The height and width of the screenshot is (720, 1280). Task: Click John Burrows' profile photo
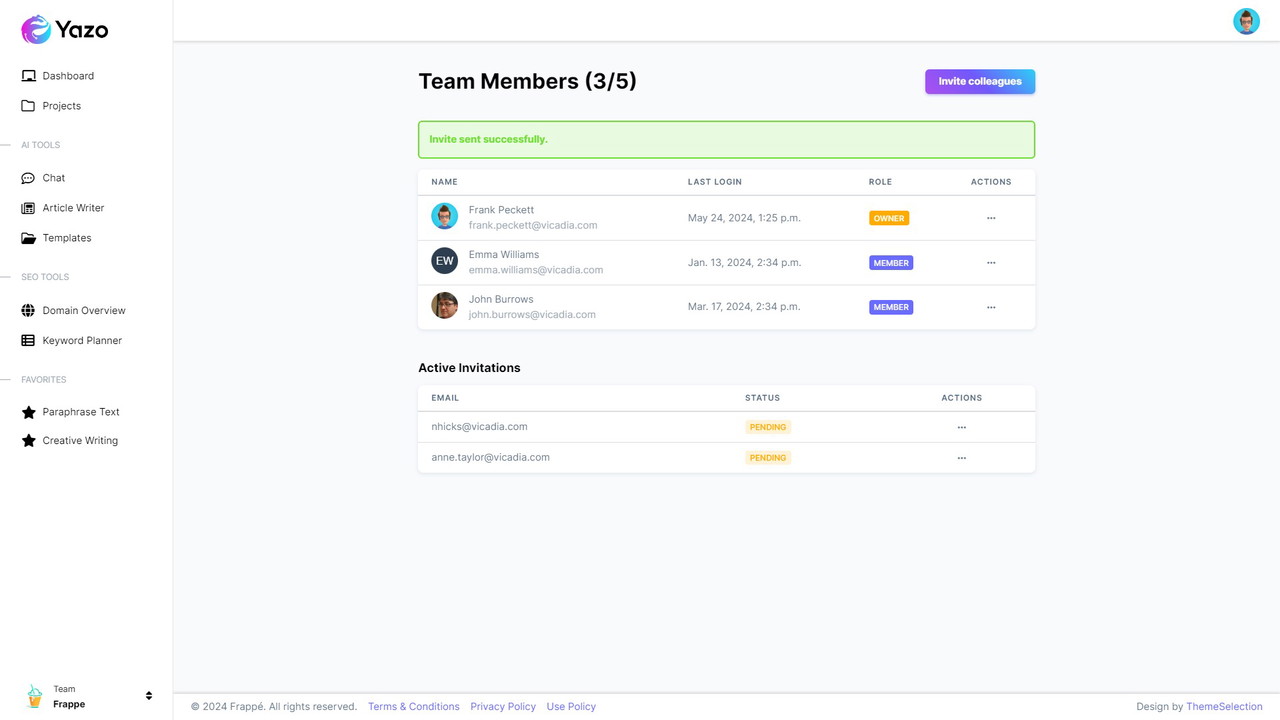(444, 306)
